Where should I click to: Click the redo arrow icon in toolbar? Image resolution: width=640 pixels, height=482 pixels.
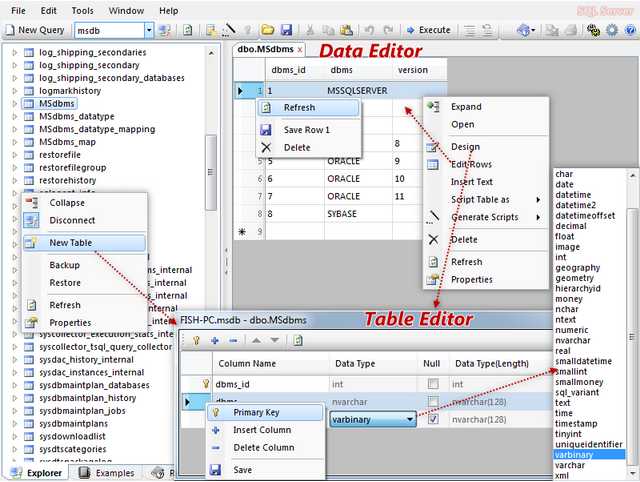(388, 30)
